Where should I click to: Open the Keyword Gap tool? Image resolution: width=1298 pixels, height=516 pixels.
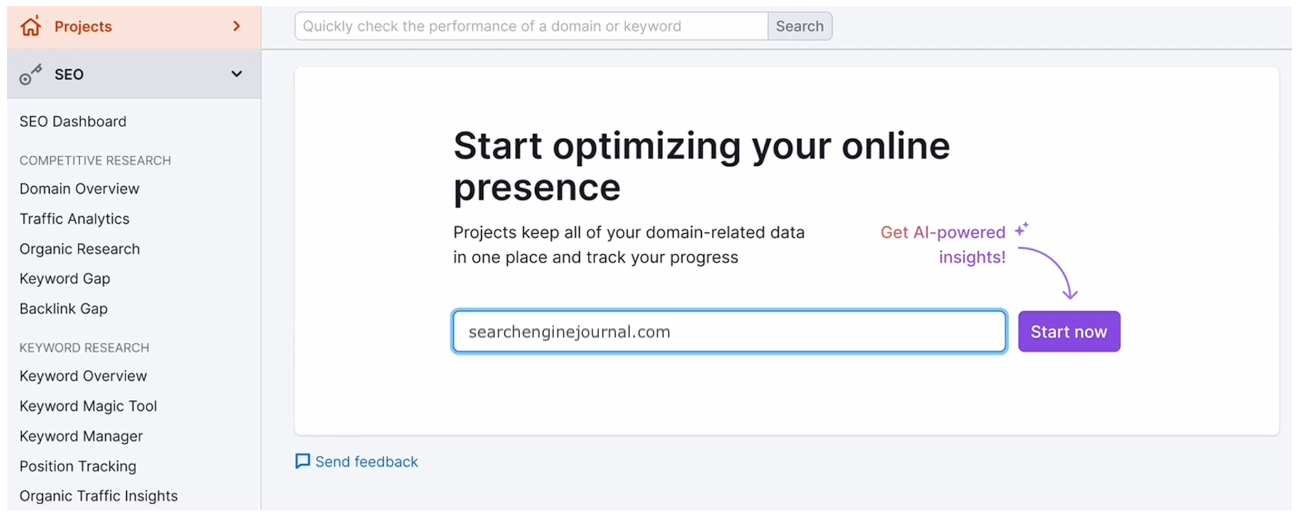(64, 279)
